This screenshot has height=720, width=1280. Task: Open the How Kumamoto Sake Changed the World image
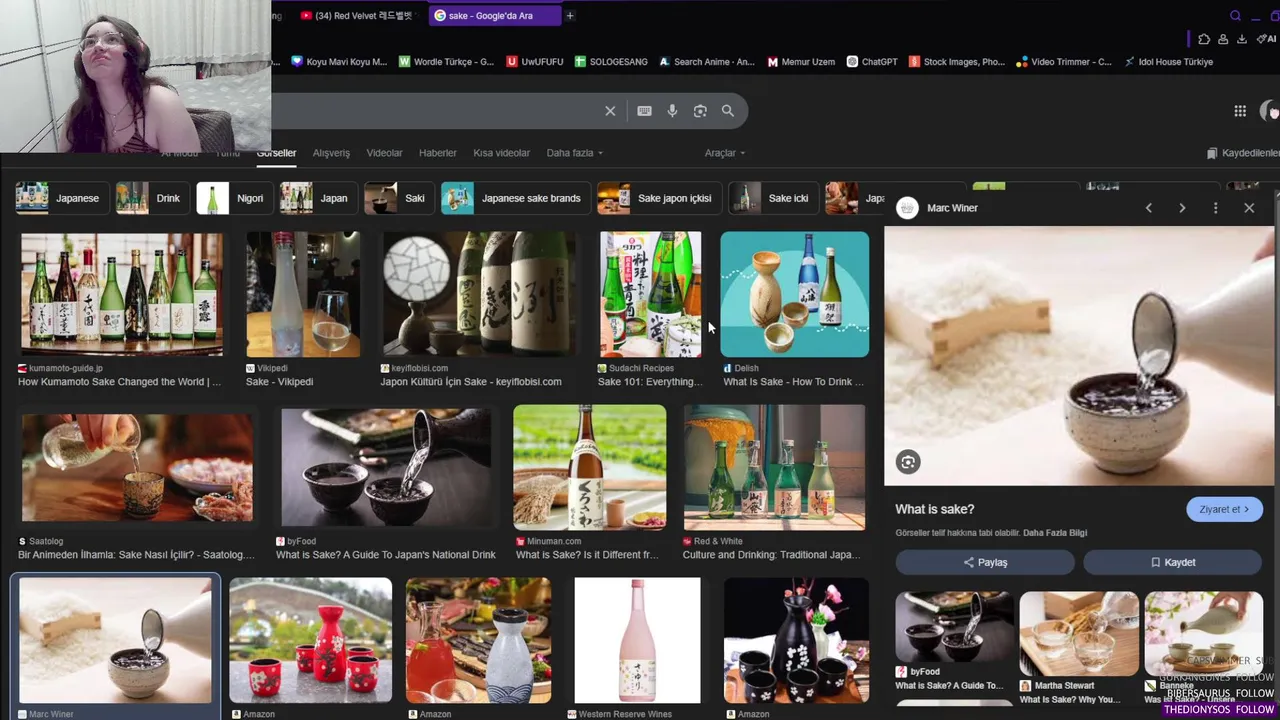[122, 294]
